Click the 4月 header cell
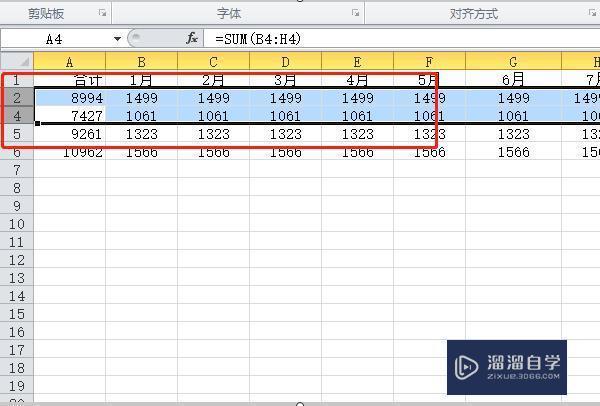The image size is (600, 406). [357, 80]
